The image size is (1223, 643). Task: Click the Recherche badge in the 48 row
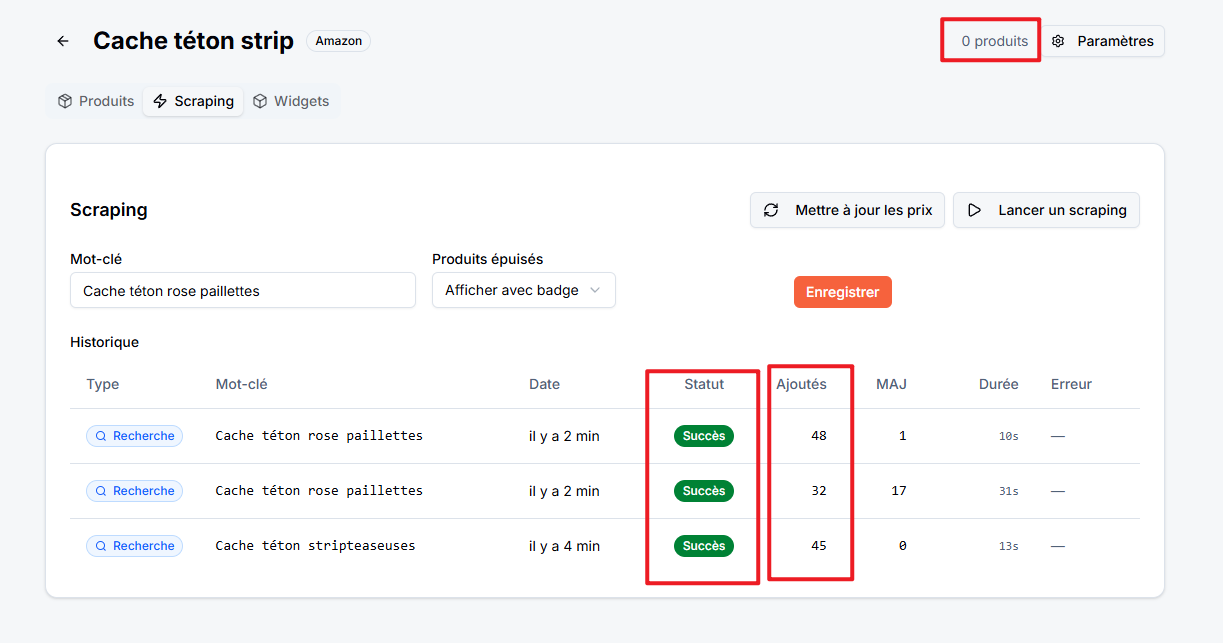click(134, 436)
